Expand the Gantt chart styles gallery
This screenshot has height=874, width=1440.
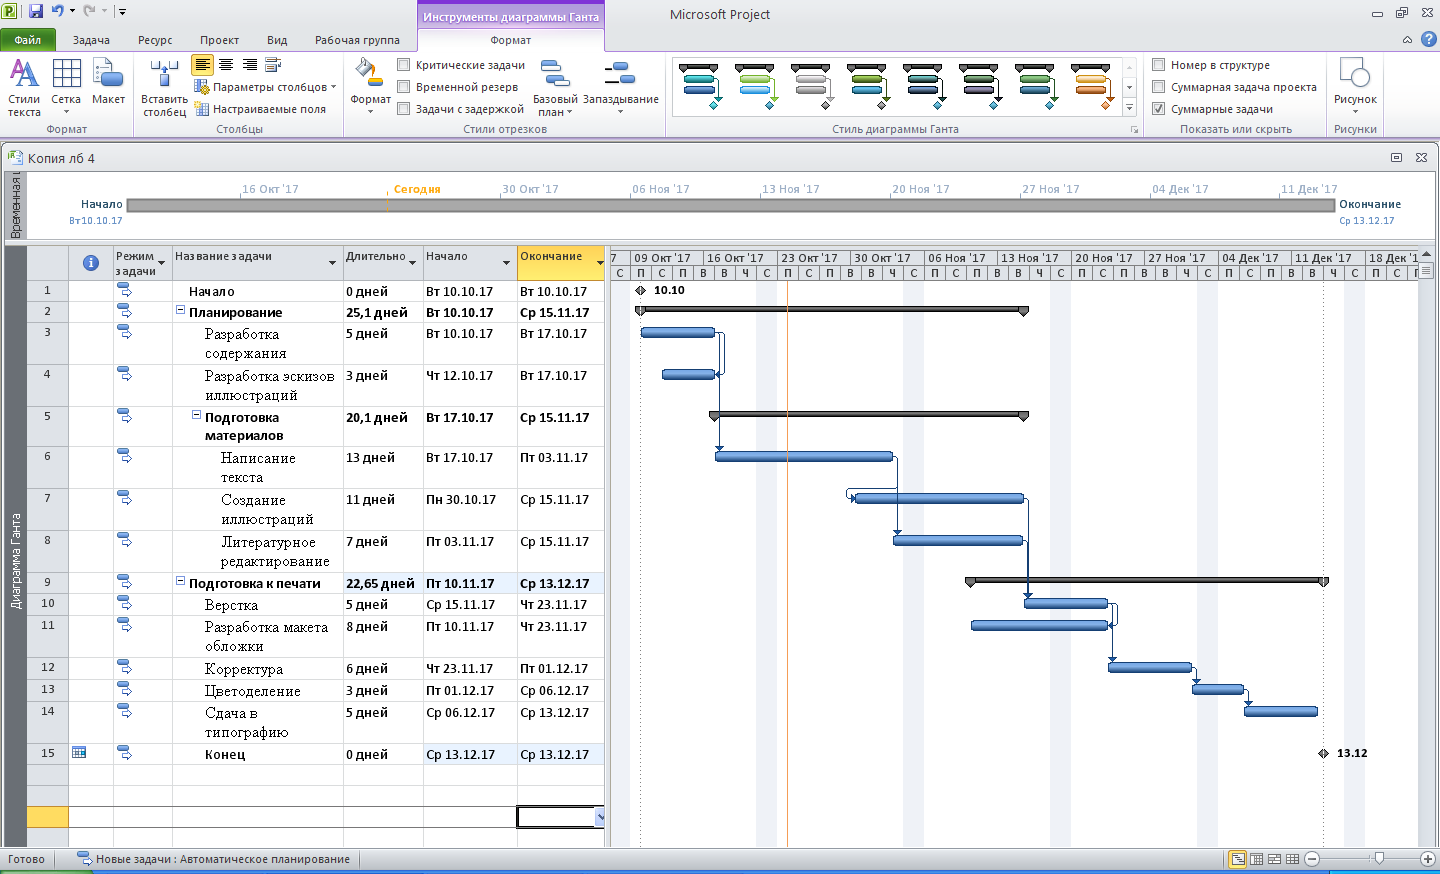[1129, 108]
